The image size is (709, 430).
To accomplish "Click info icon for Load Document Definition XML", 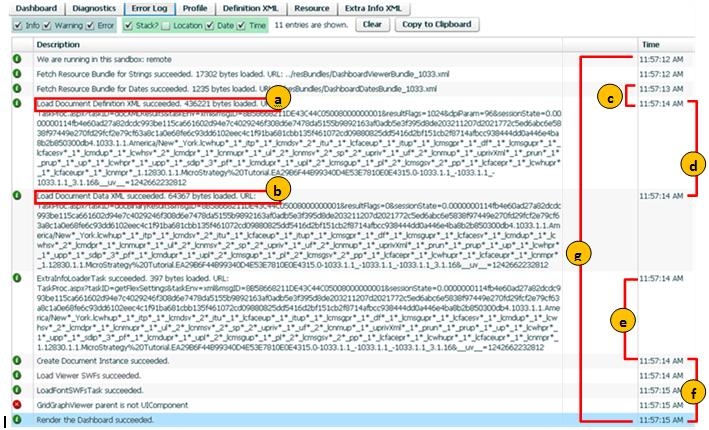I will [17, 103].
